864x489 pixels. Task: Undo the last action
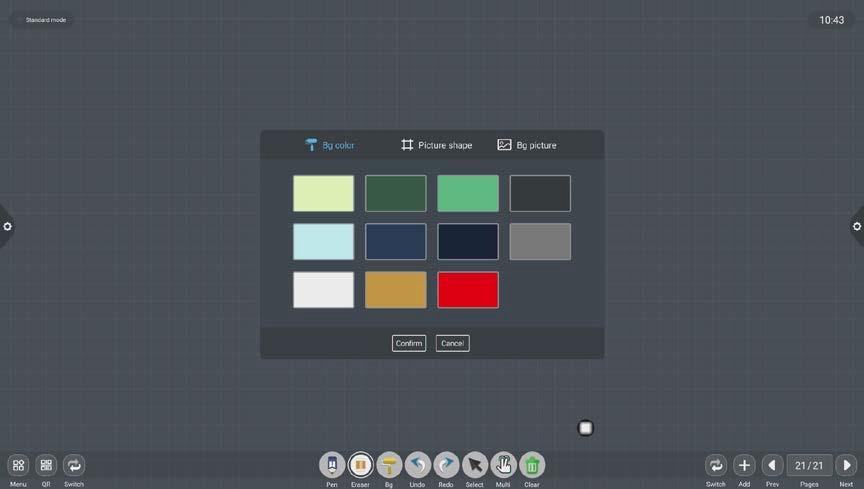417,465
